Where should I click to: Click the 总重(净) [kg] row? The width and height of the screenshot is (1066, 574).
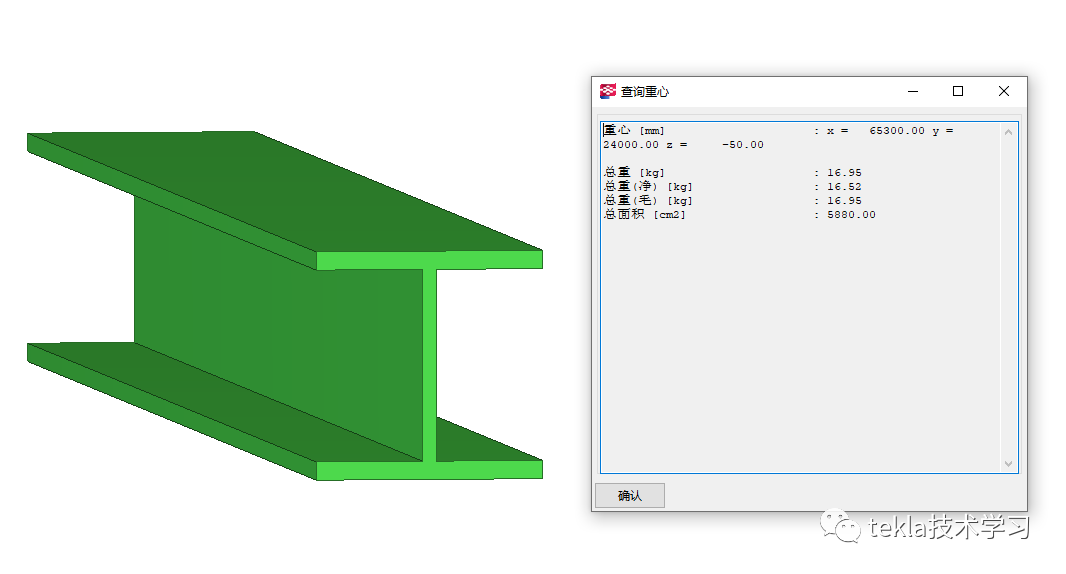pos(648,187)
